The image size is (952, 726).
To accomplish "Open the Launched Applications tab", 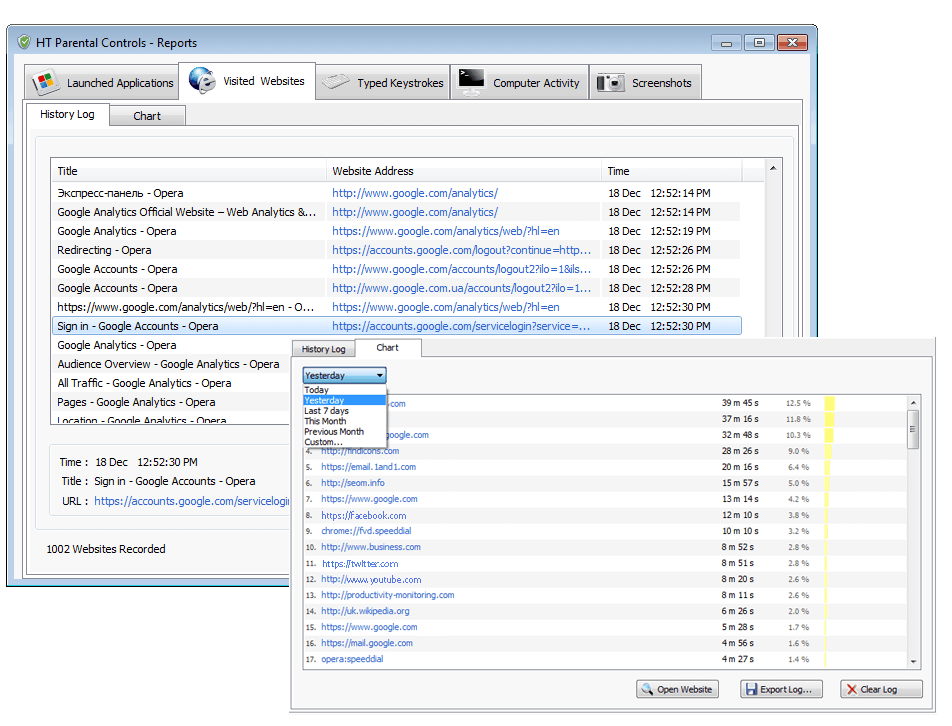I will tap(102, 83).
